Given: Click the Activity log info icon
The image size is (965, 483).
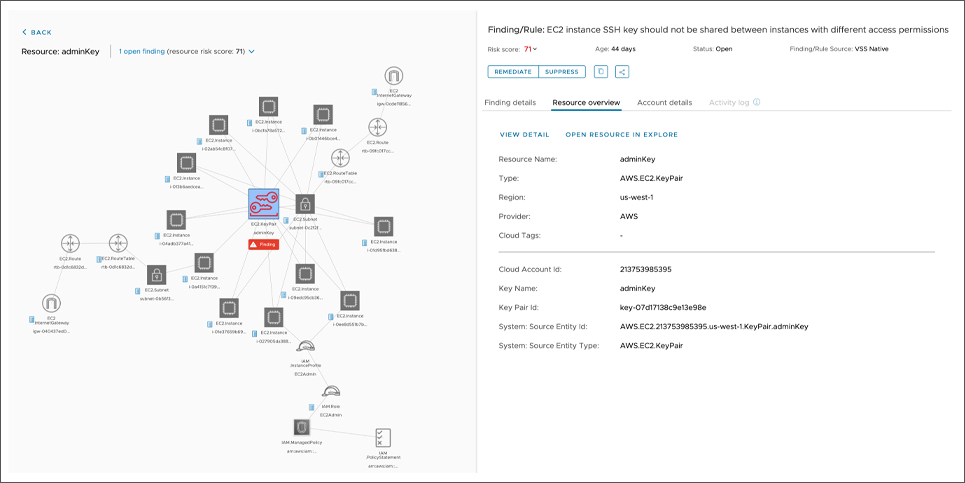Looking at the screenshot, I should (x=757, y=102).
